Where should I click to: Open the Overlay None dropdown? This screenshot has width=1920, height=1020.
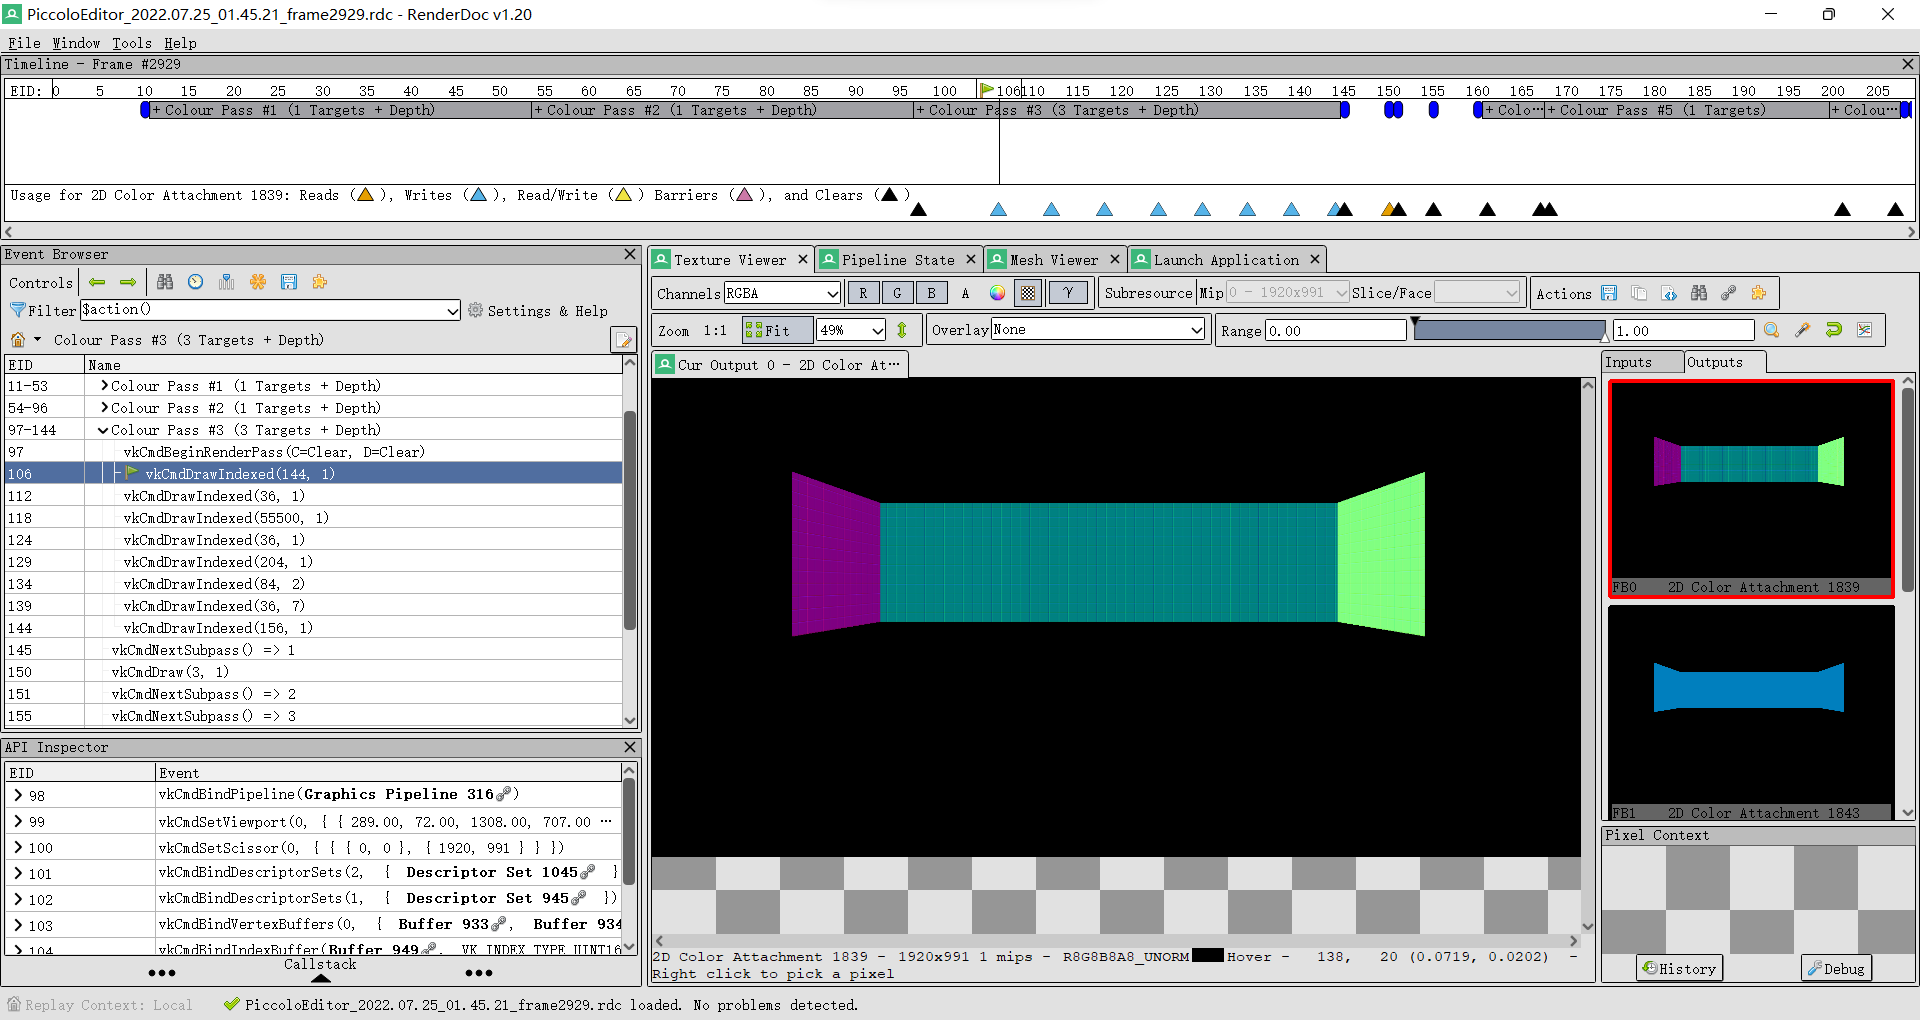(1098, 330)
